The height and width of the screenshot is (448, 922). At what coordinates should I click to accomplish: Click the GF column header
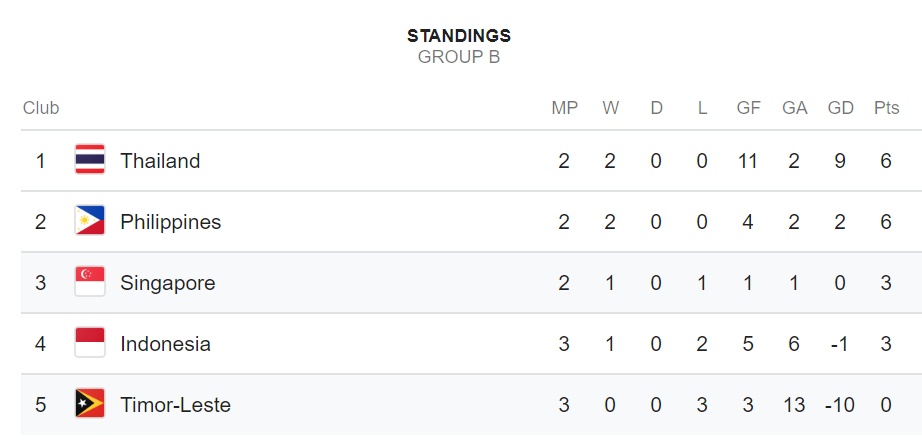point(749,108)
